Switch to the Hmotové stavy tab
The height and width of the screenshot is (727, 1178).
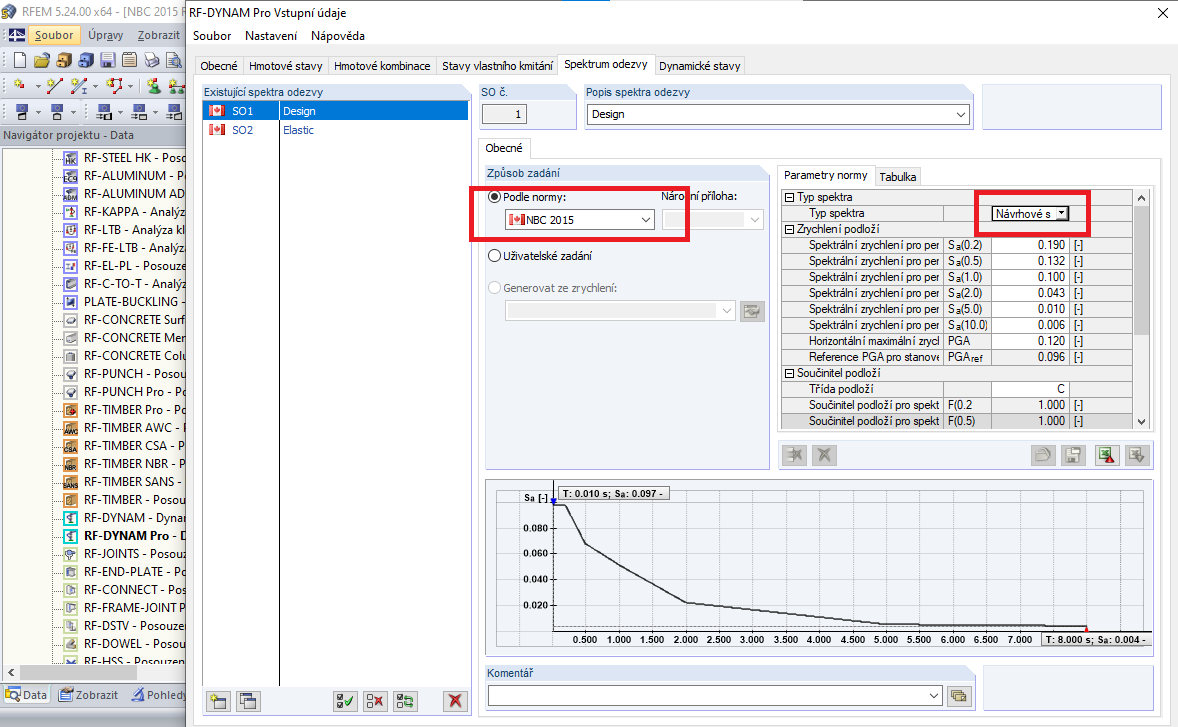pos(285,66)
